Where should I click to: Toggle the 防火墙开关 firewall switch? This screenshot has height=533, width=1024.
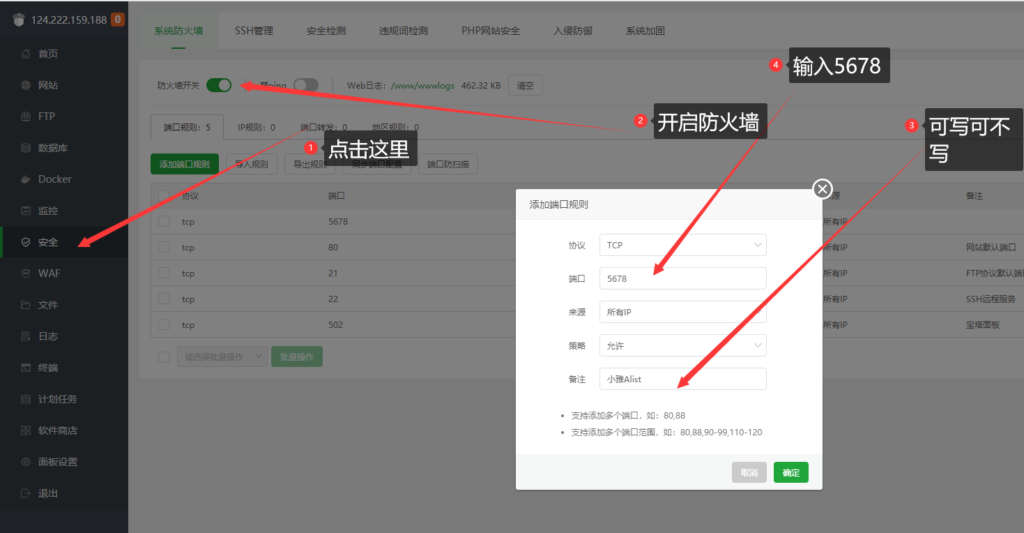219,85
